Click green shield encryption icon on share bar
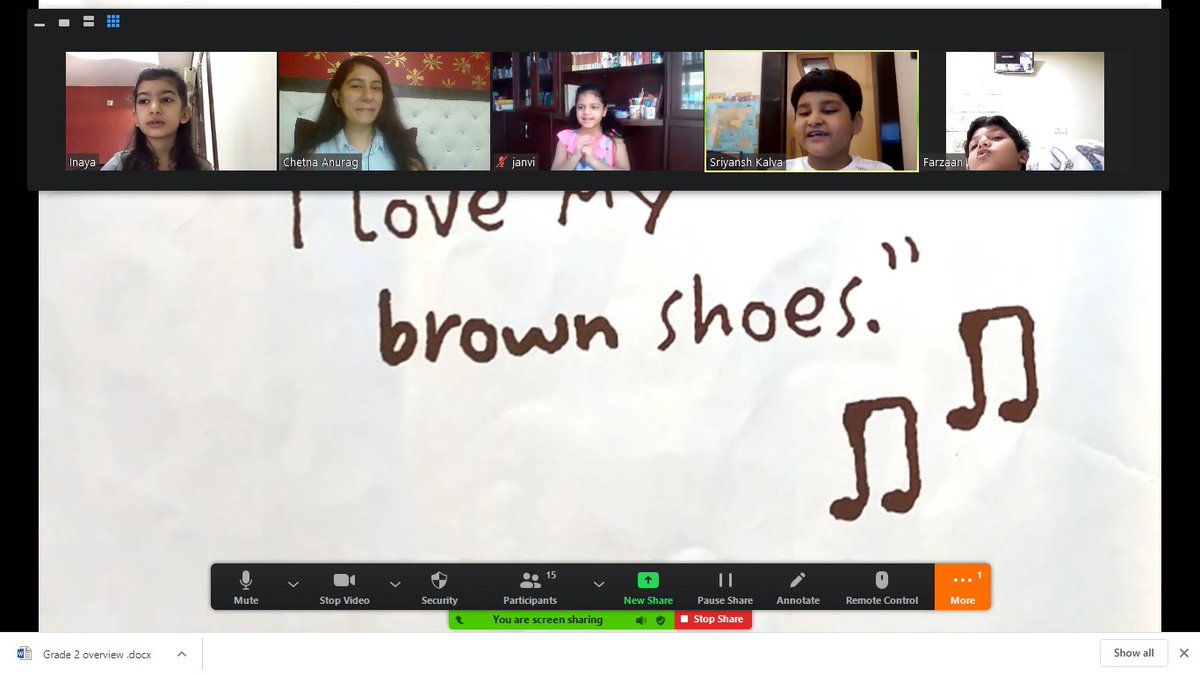The height and width of the screenshot is (675, 1200). point(660,620)
